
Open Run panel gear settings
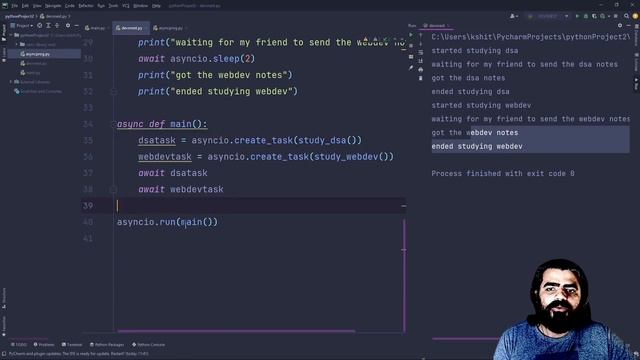point(620,26)
